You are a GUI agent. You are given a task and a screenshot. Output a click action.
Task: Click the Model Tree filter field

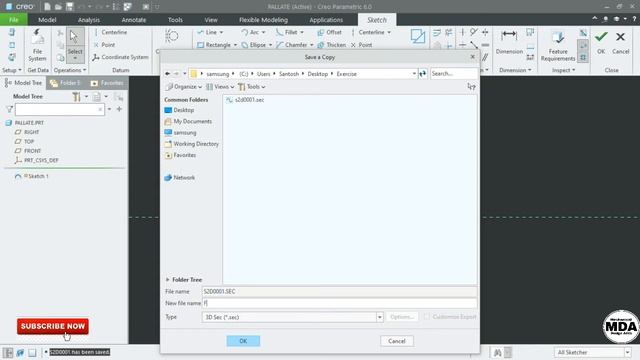(x=60, y=109)
